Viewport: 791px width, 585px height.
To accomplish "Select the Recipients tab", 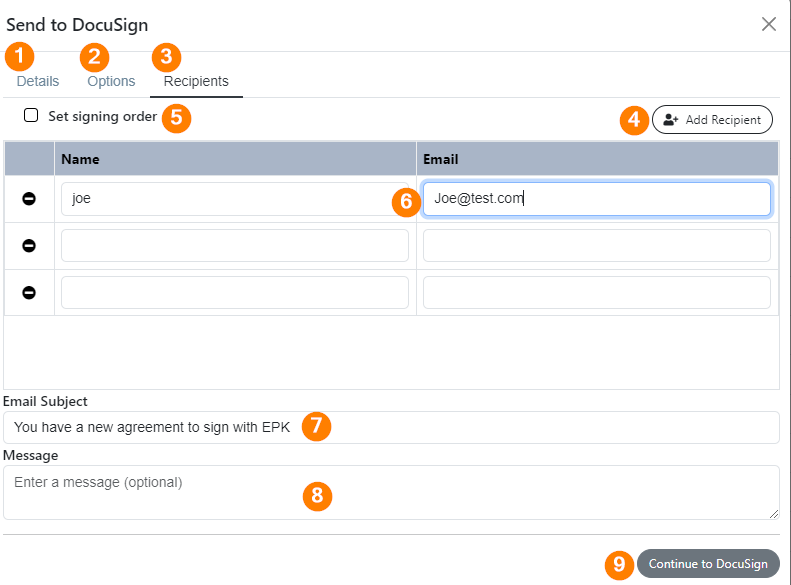I will [196, 81].
